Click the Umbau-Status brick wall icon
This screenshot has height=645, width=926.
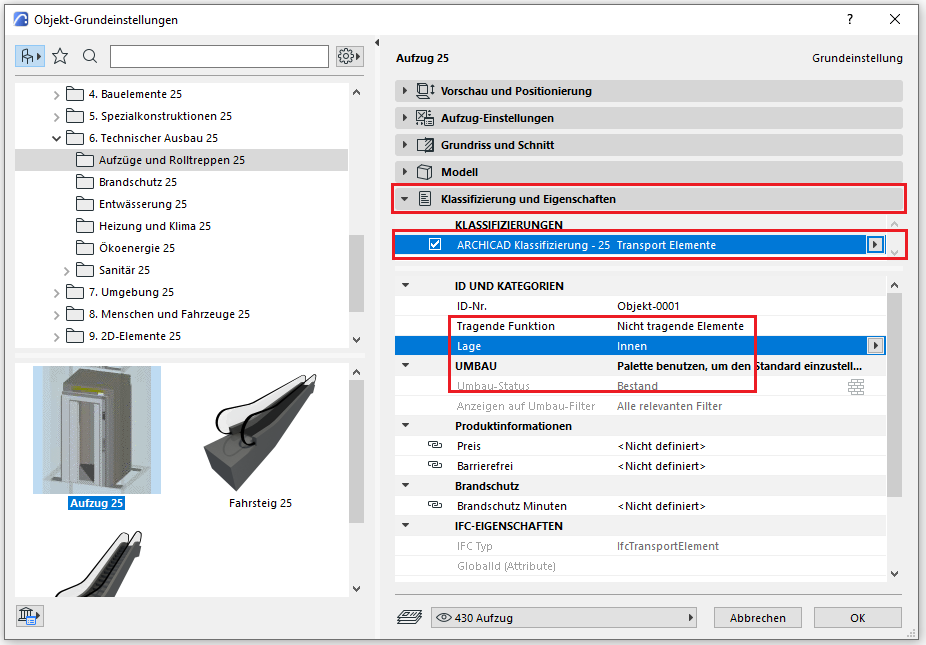856,386
